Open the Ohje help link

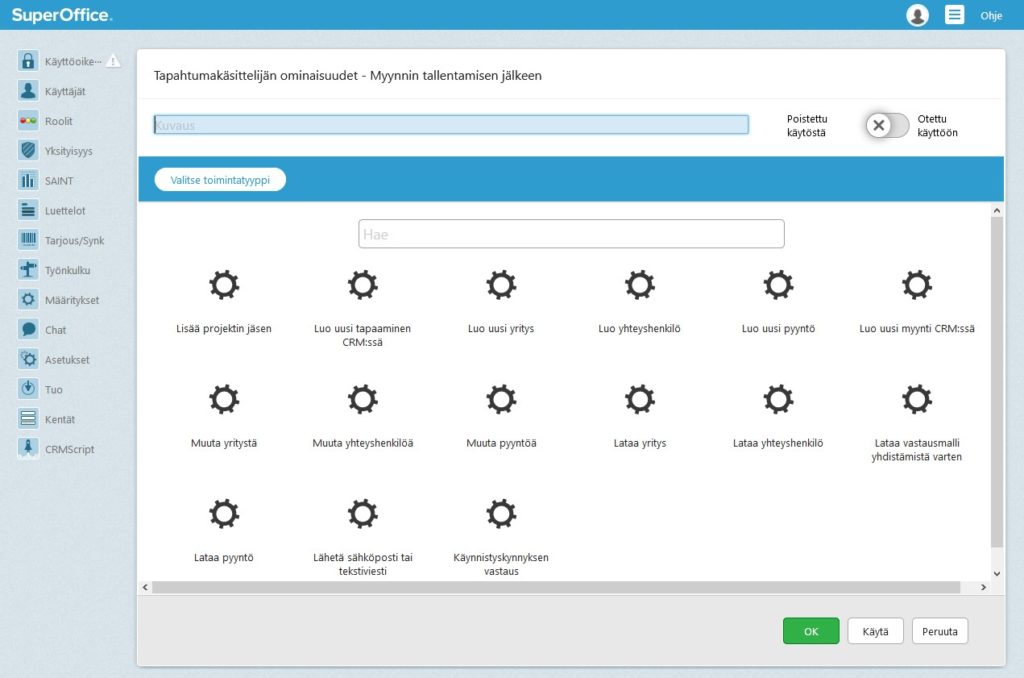990,16
